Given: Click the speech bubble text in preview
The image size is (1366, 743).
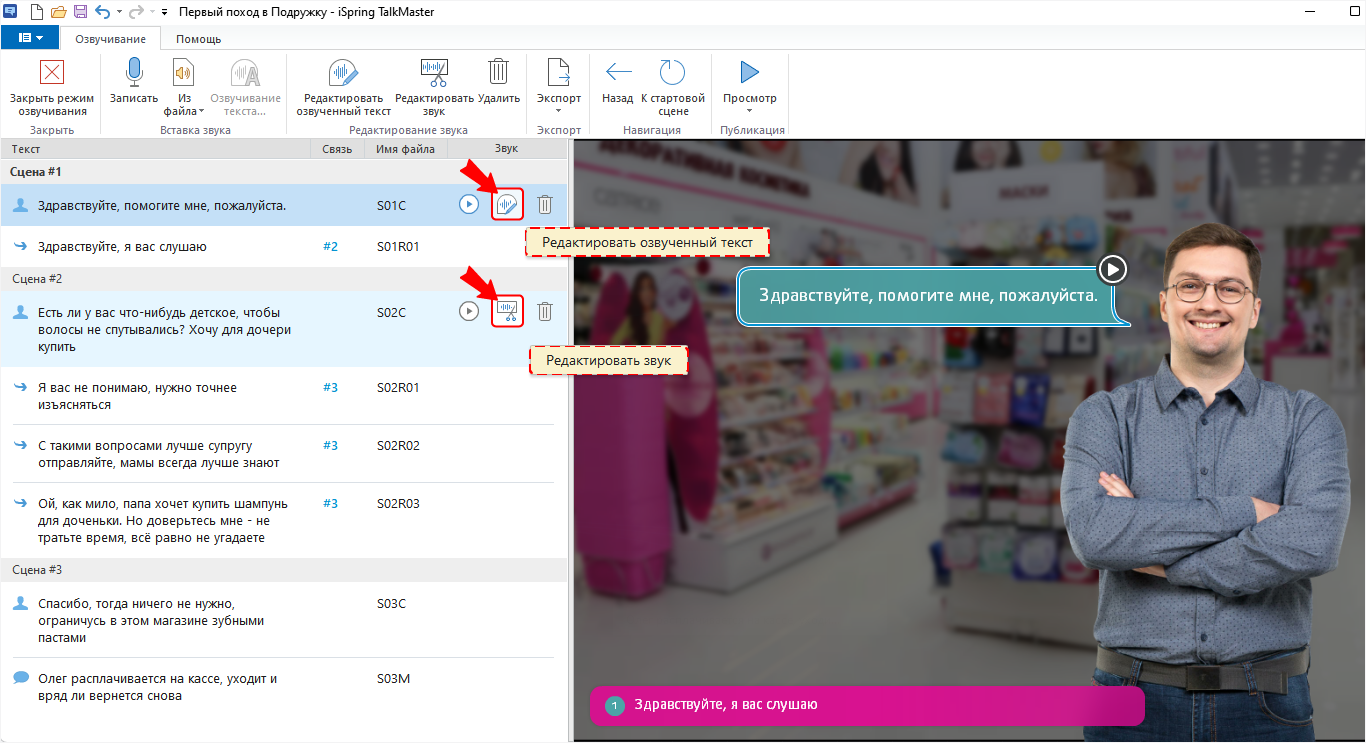Looking at the screenshot, I should (928, 296).
